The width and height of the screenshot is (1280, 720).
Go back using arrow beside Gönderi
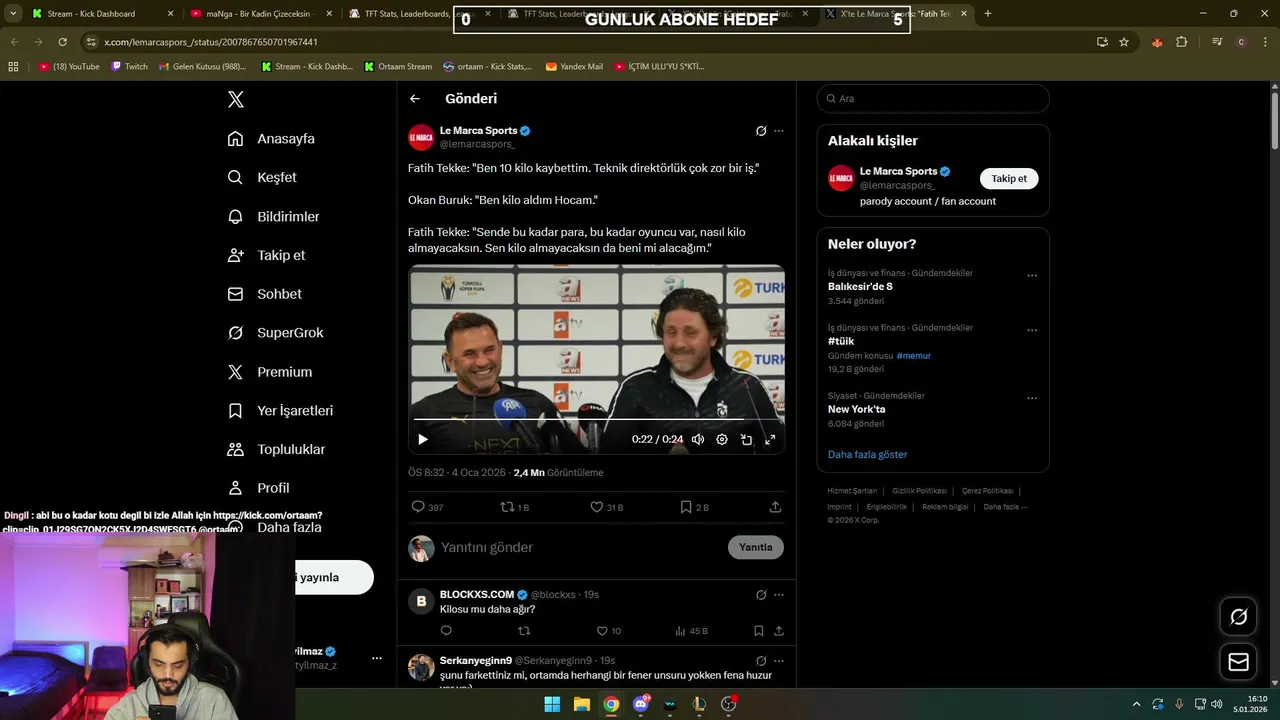[x=415, y=99]
